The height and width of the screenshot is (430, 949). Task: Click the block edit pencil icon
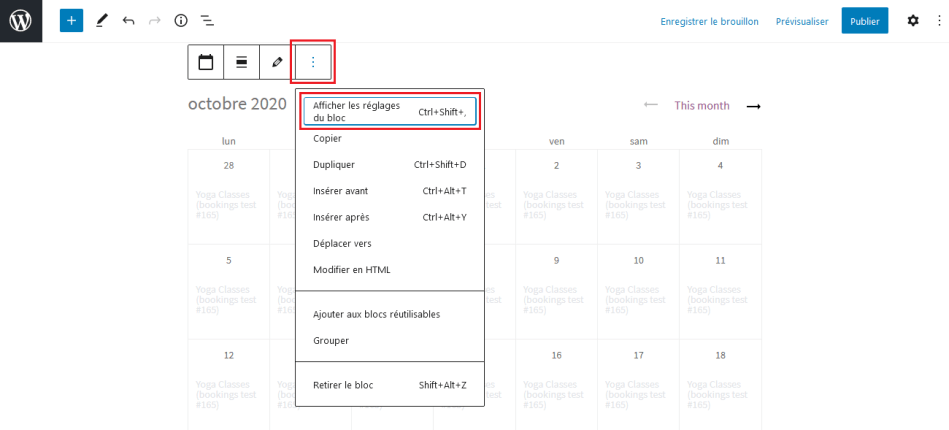(277, 62)
